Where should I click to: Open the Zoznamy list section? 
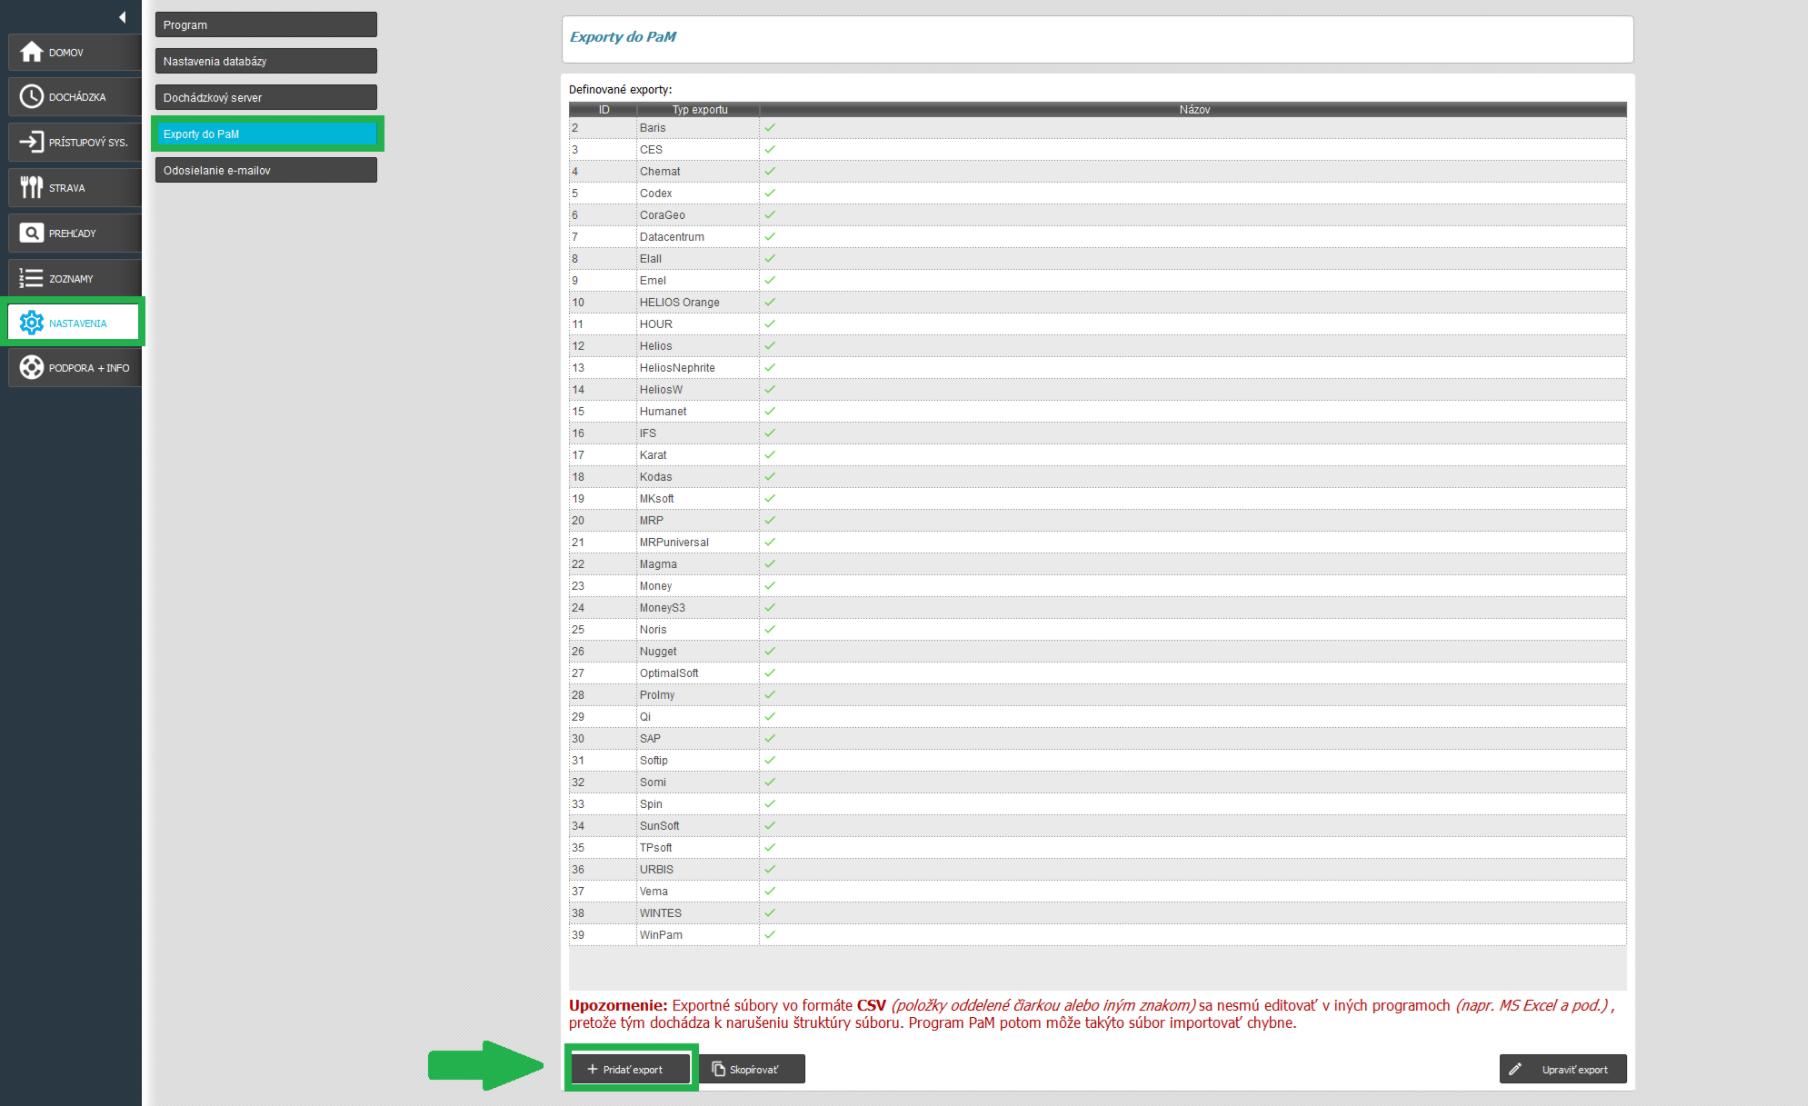click(x=74, y=278)
